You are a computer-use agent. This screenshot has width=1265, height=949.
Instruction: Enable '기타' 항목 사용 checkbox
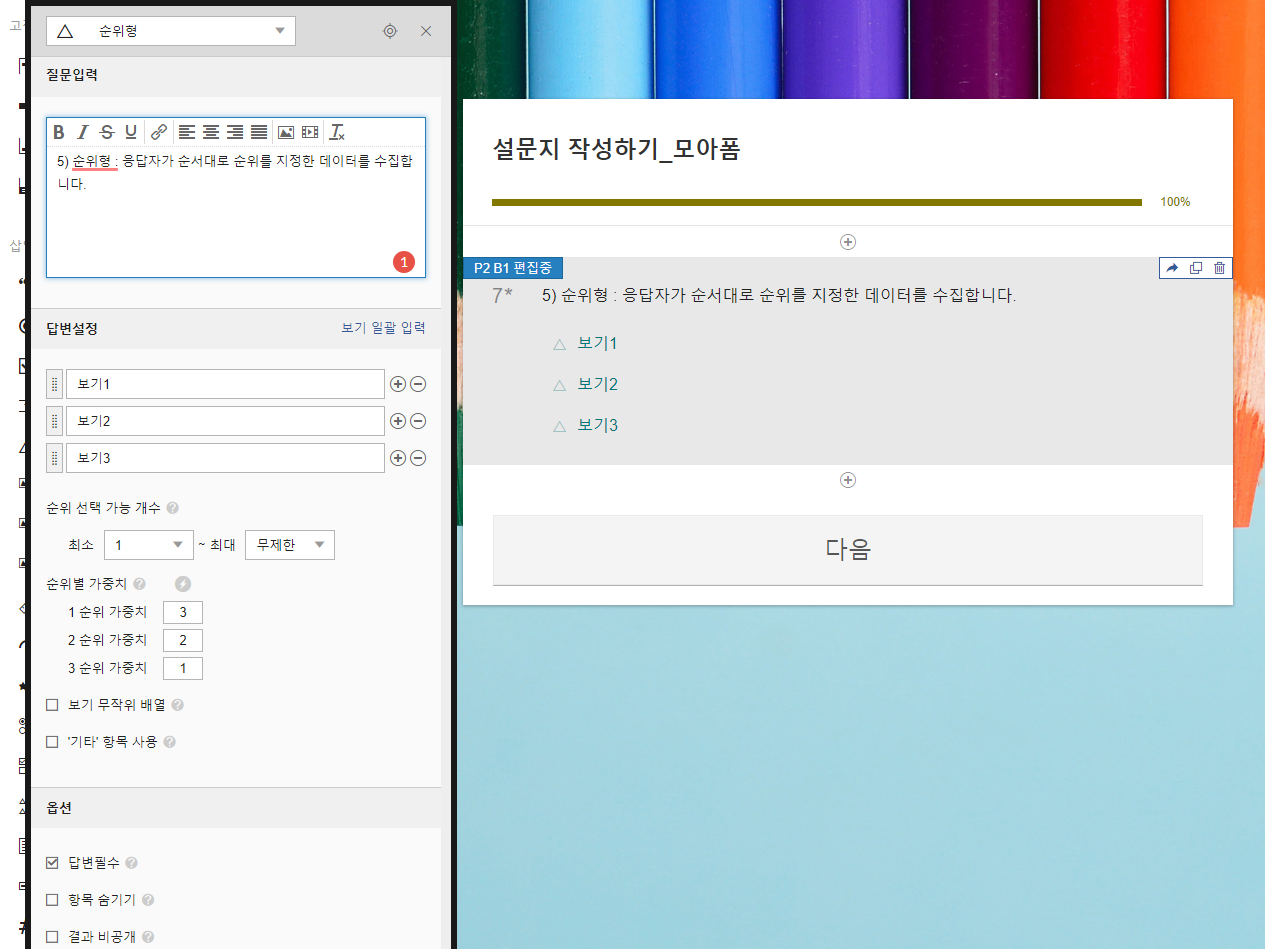tap(53, 742)
